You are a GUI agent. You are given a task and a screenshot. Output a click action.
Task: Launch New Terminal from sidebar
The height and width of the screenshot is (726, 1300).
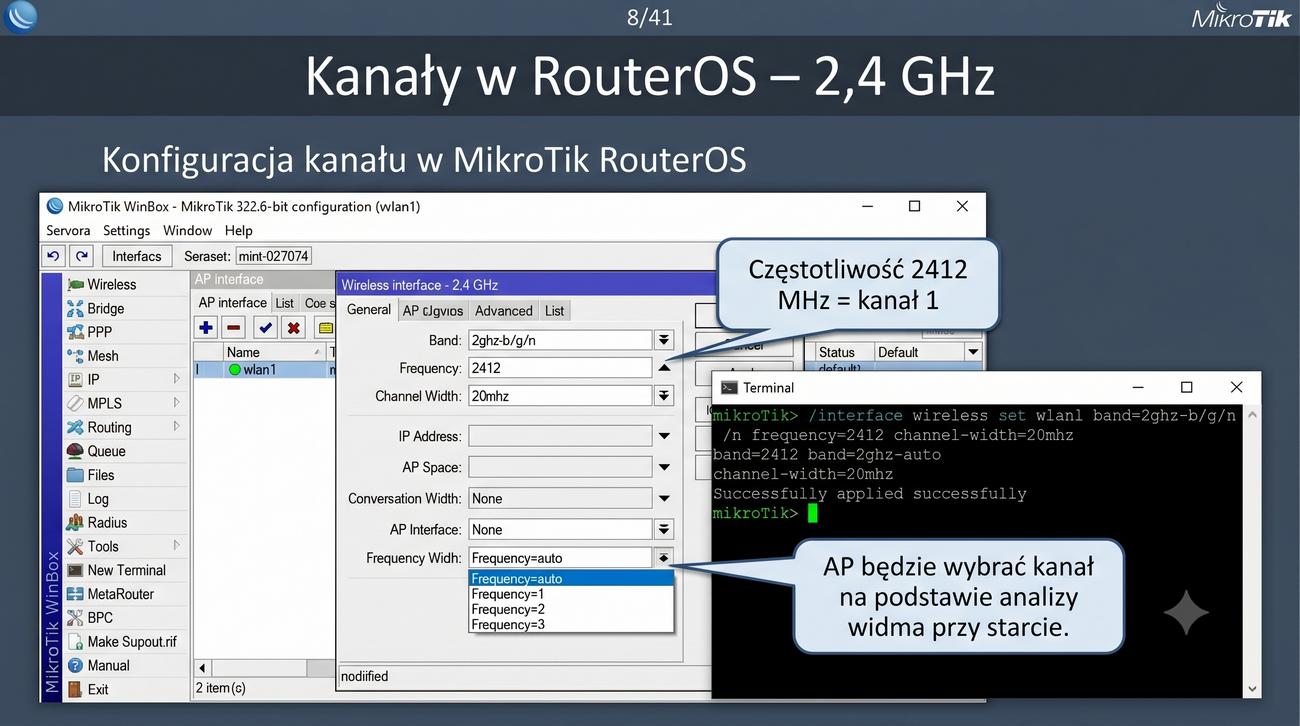click(116, 570)
